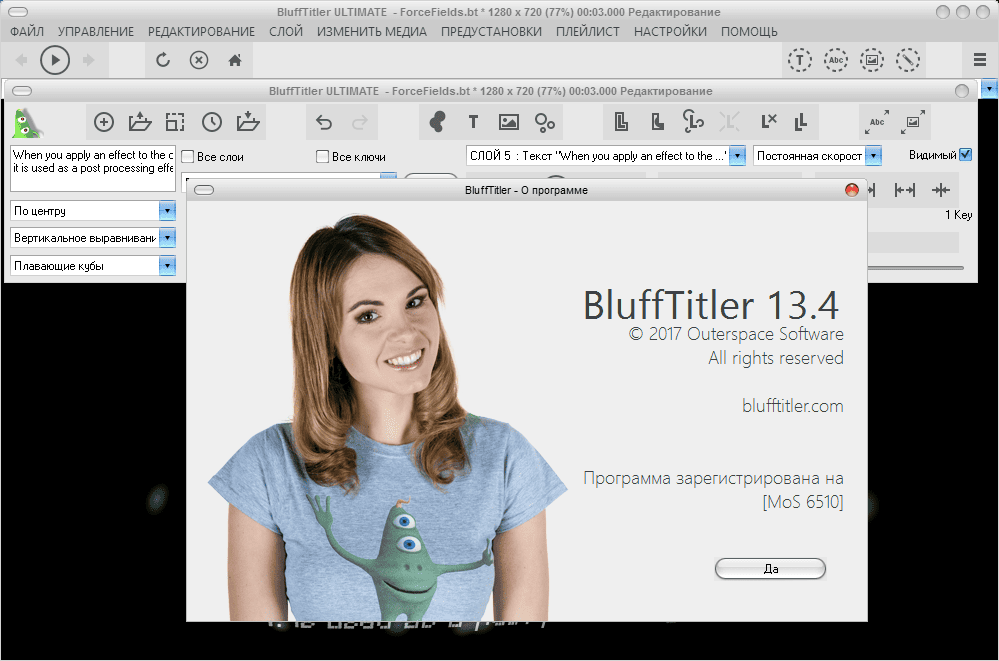Enable the Все ключи checkbox
999x661 pixels.
coord(323,157)
